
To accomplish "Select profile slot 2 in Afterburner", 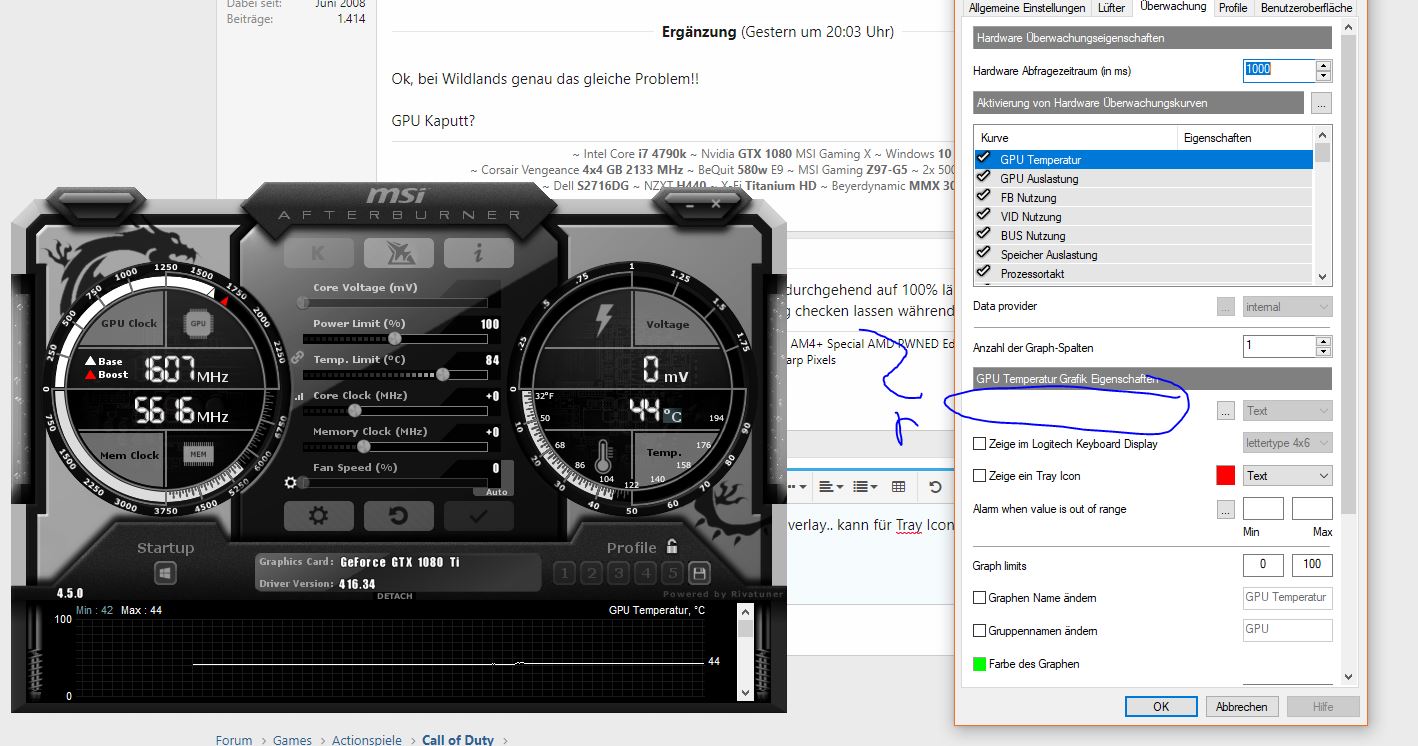I will pyautogui.click(x=591, y=573).
